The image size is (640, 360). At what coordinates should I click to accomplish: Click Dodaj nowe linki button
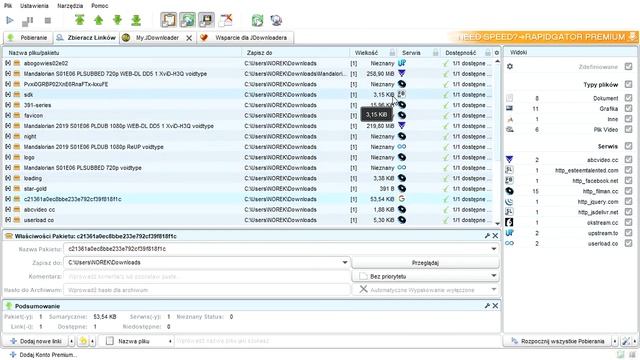[x=36, y=341]
